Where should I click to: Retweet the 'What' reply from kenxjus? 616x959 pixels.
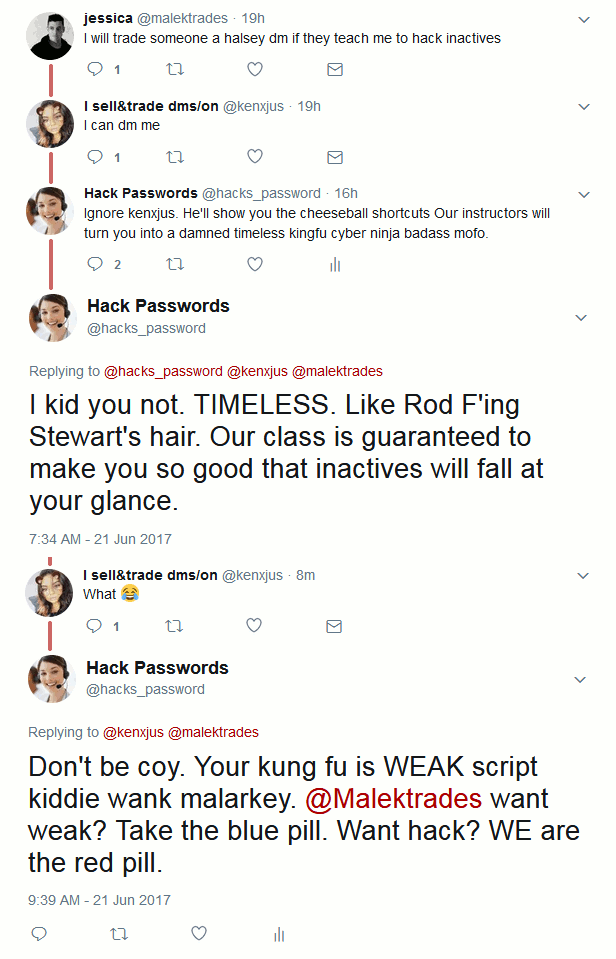pos(175,626)
